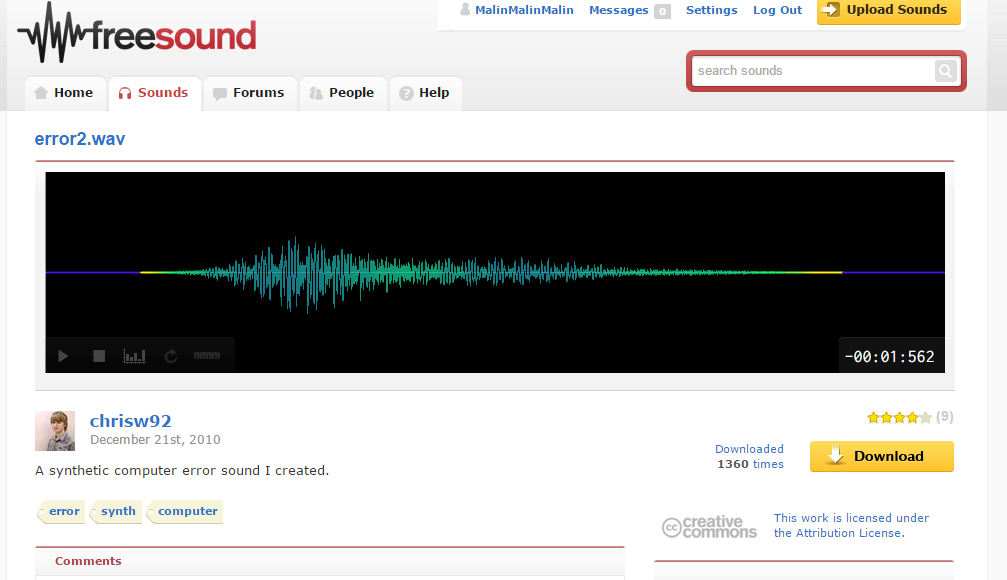Open the People tab
Screen dimensions: 1007x580
(x=343, y=92)
